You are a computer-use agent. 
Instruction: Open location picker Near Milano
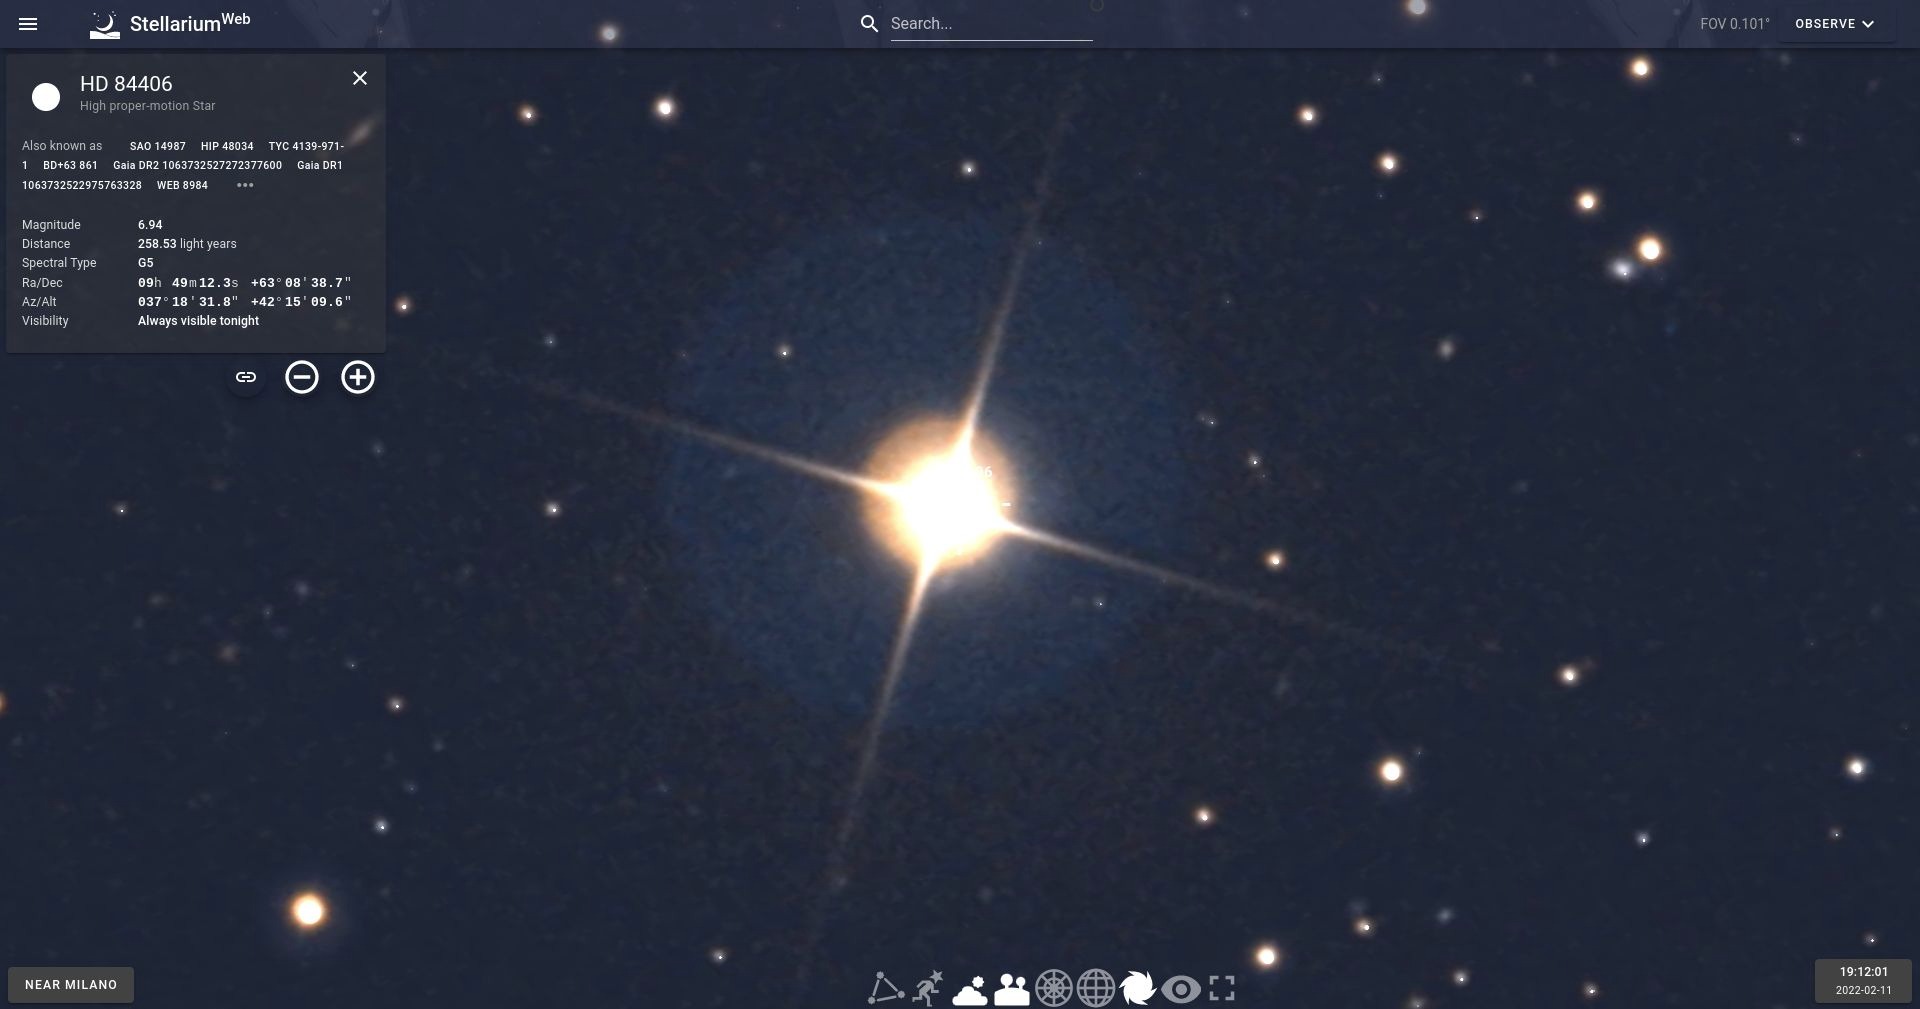pyautogui.click(x=71, y=985)
